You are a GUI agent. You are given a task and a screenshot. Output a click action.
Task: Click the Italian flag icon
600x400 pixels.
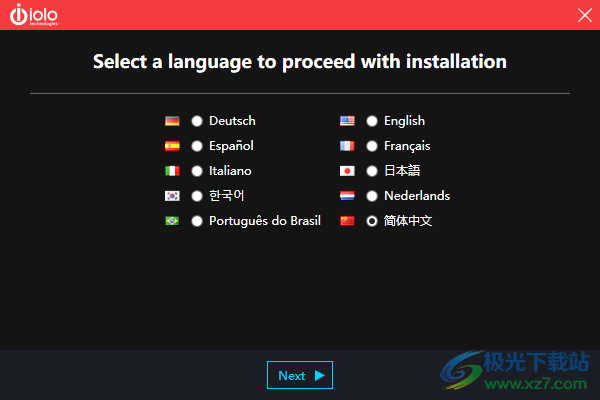pos(172,171)
